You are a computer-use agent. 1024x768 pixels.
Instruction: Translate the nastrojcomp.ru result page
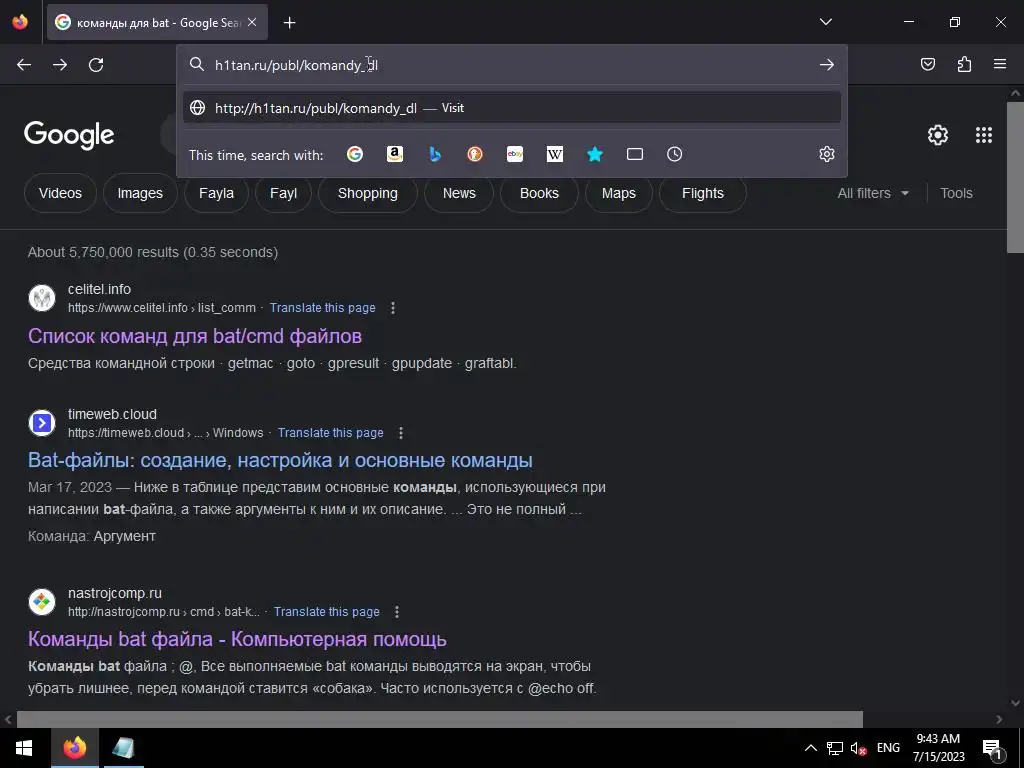point(327,612)
